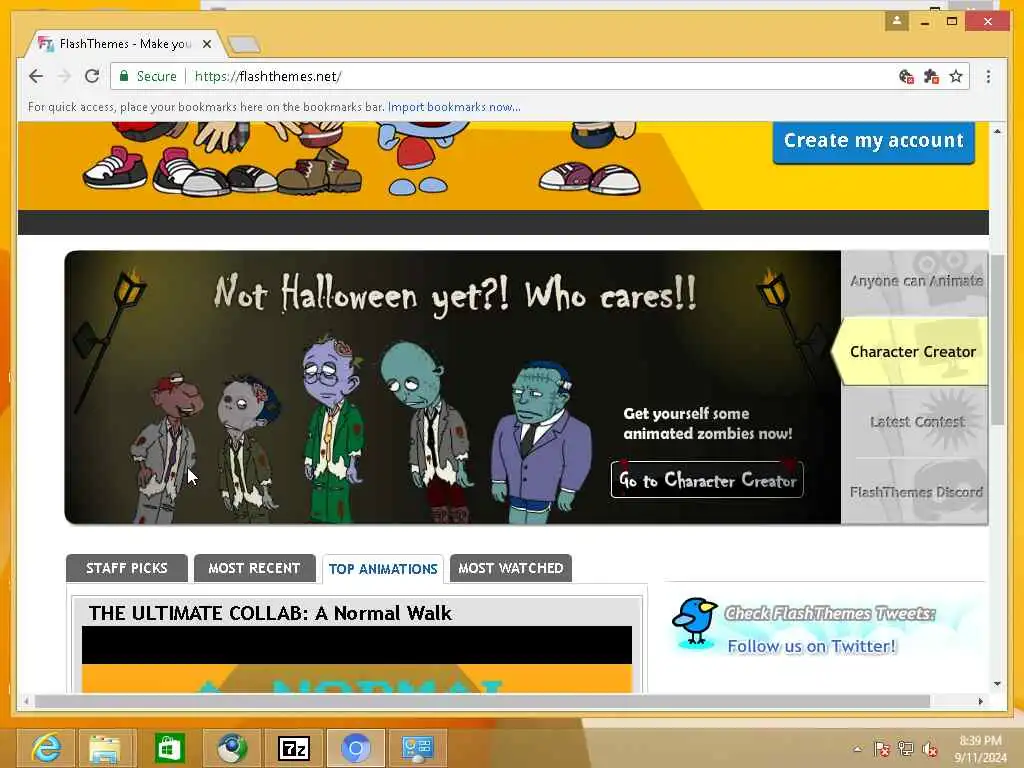Open the Control Panel taskbar icon
Image resolution: width=1024 pixels, height=768 pixels.
(x=418, y=748)
